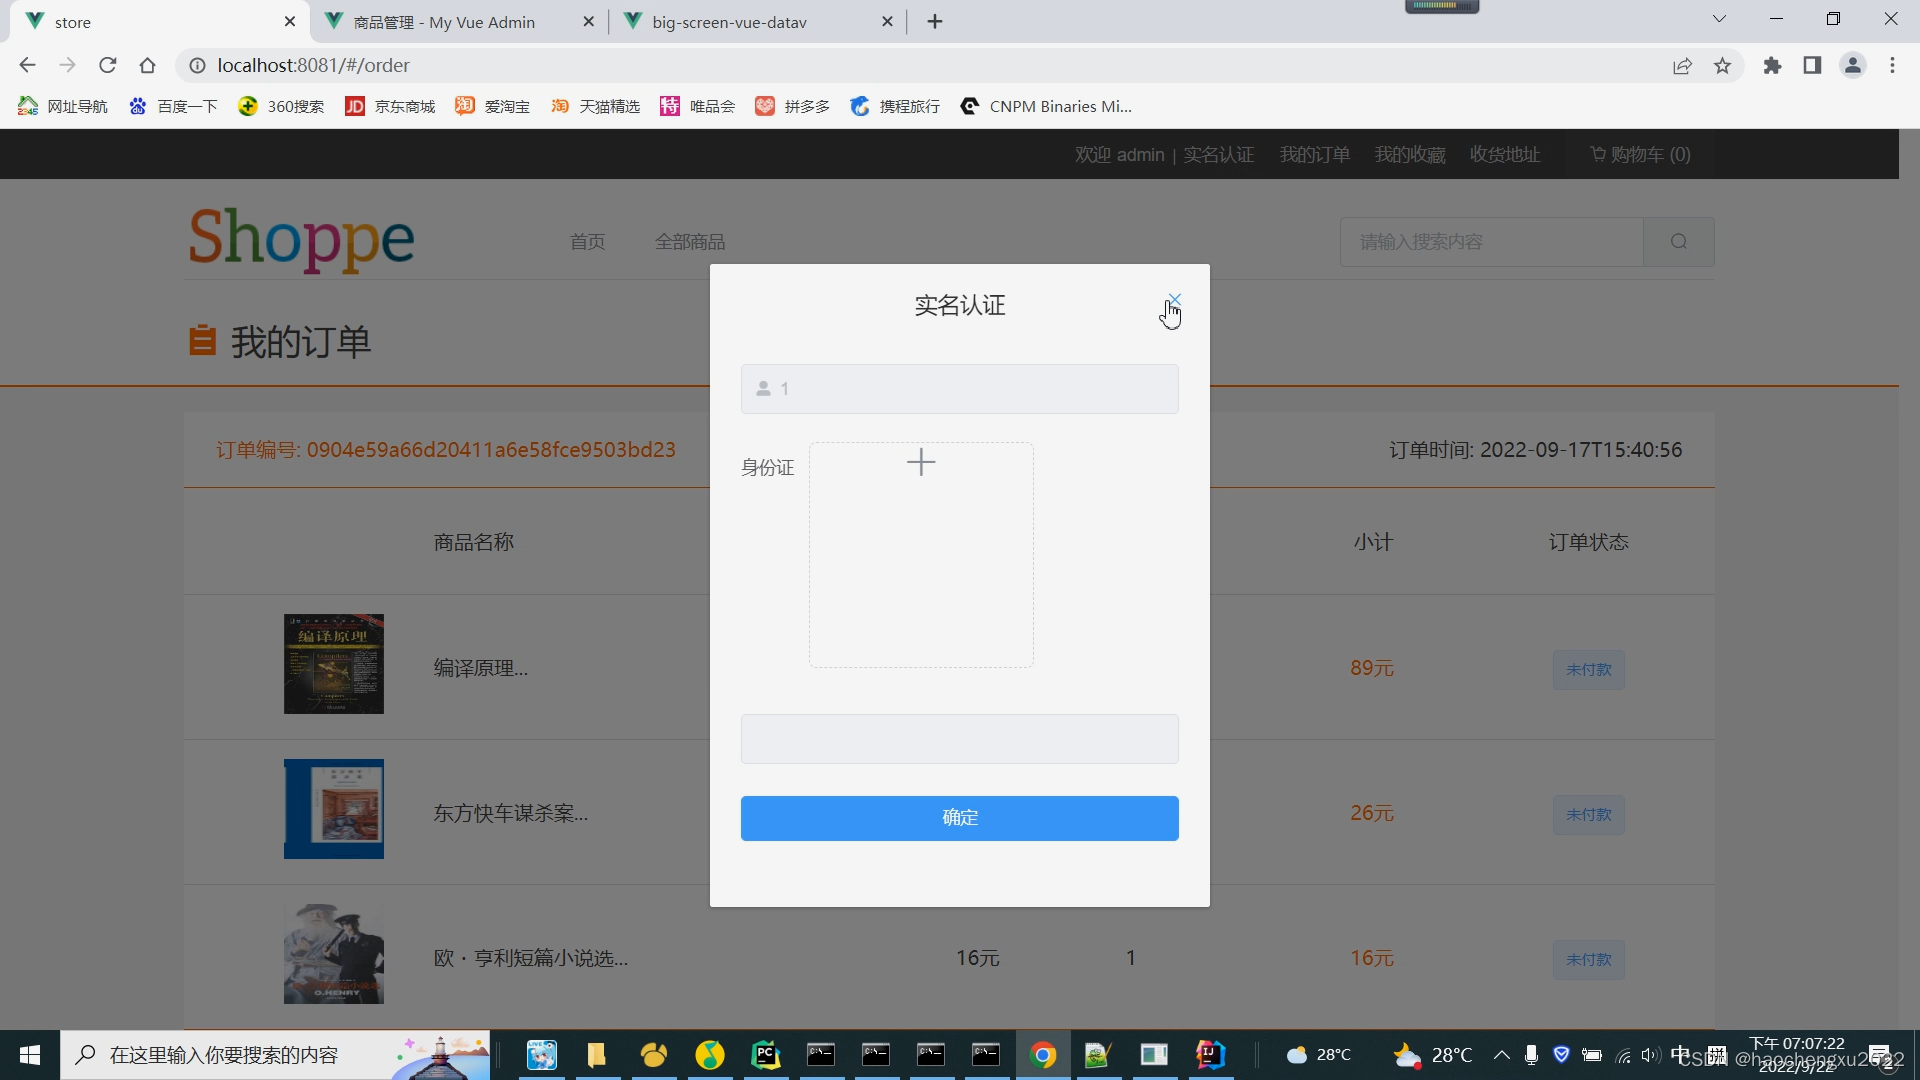Open the 爱淘宝 bookmark
Screen dimensions: 1920x1080
(492, 106)
